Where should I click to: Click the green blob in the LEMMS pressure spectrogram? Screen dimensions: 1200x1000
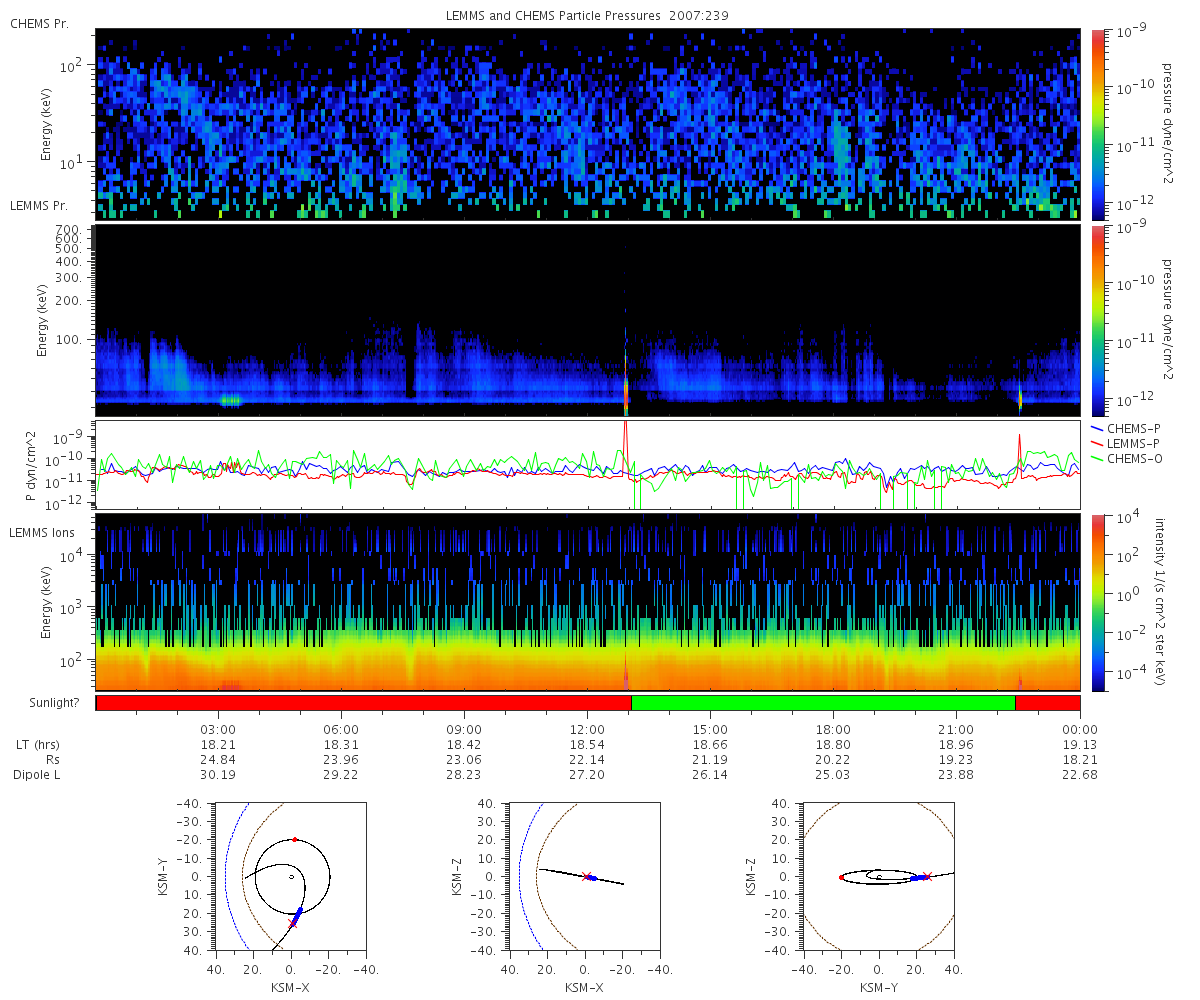231,400
